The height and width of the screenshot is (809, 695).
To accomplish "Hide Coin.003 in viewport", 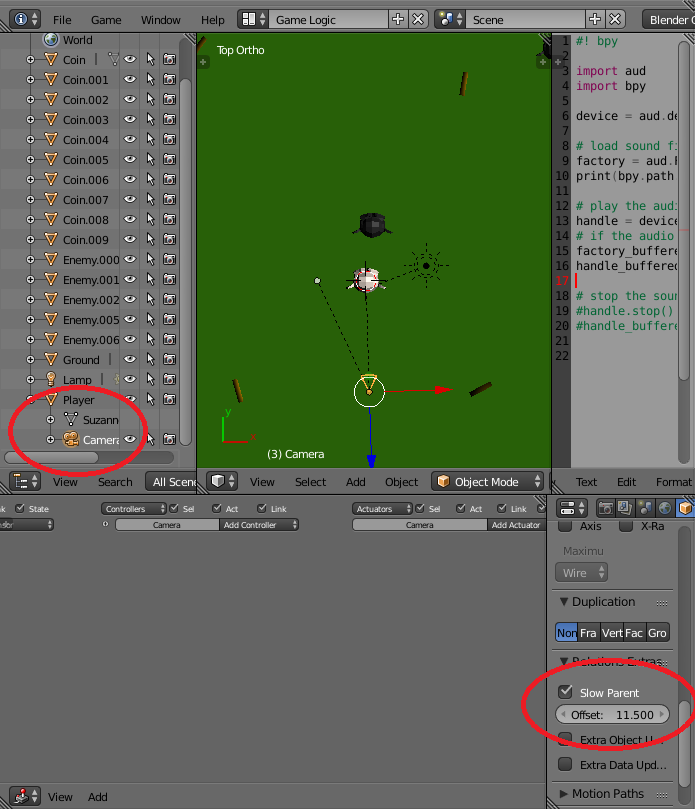I will (130, 119).
